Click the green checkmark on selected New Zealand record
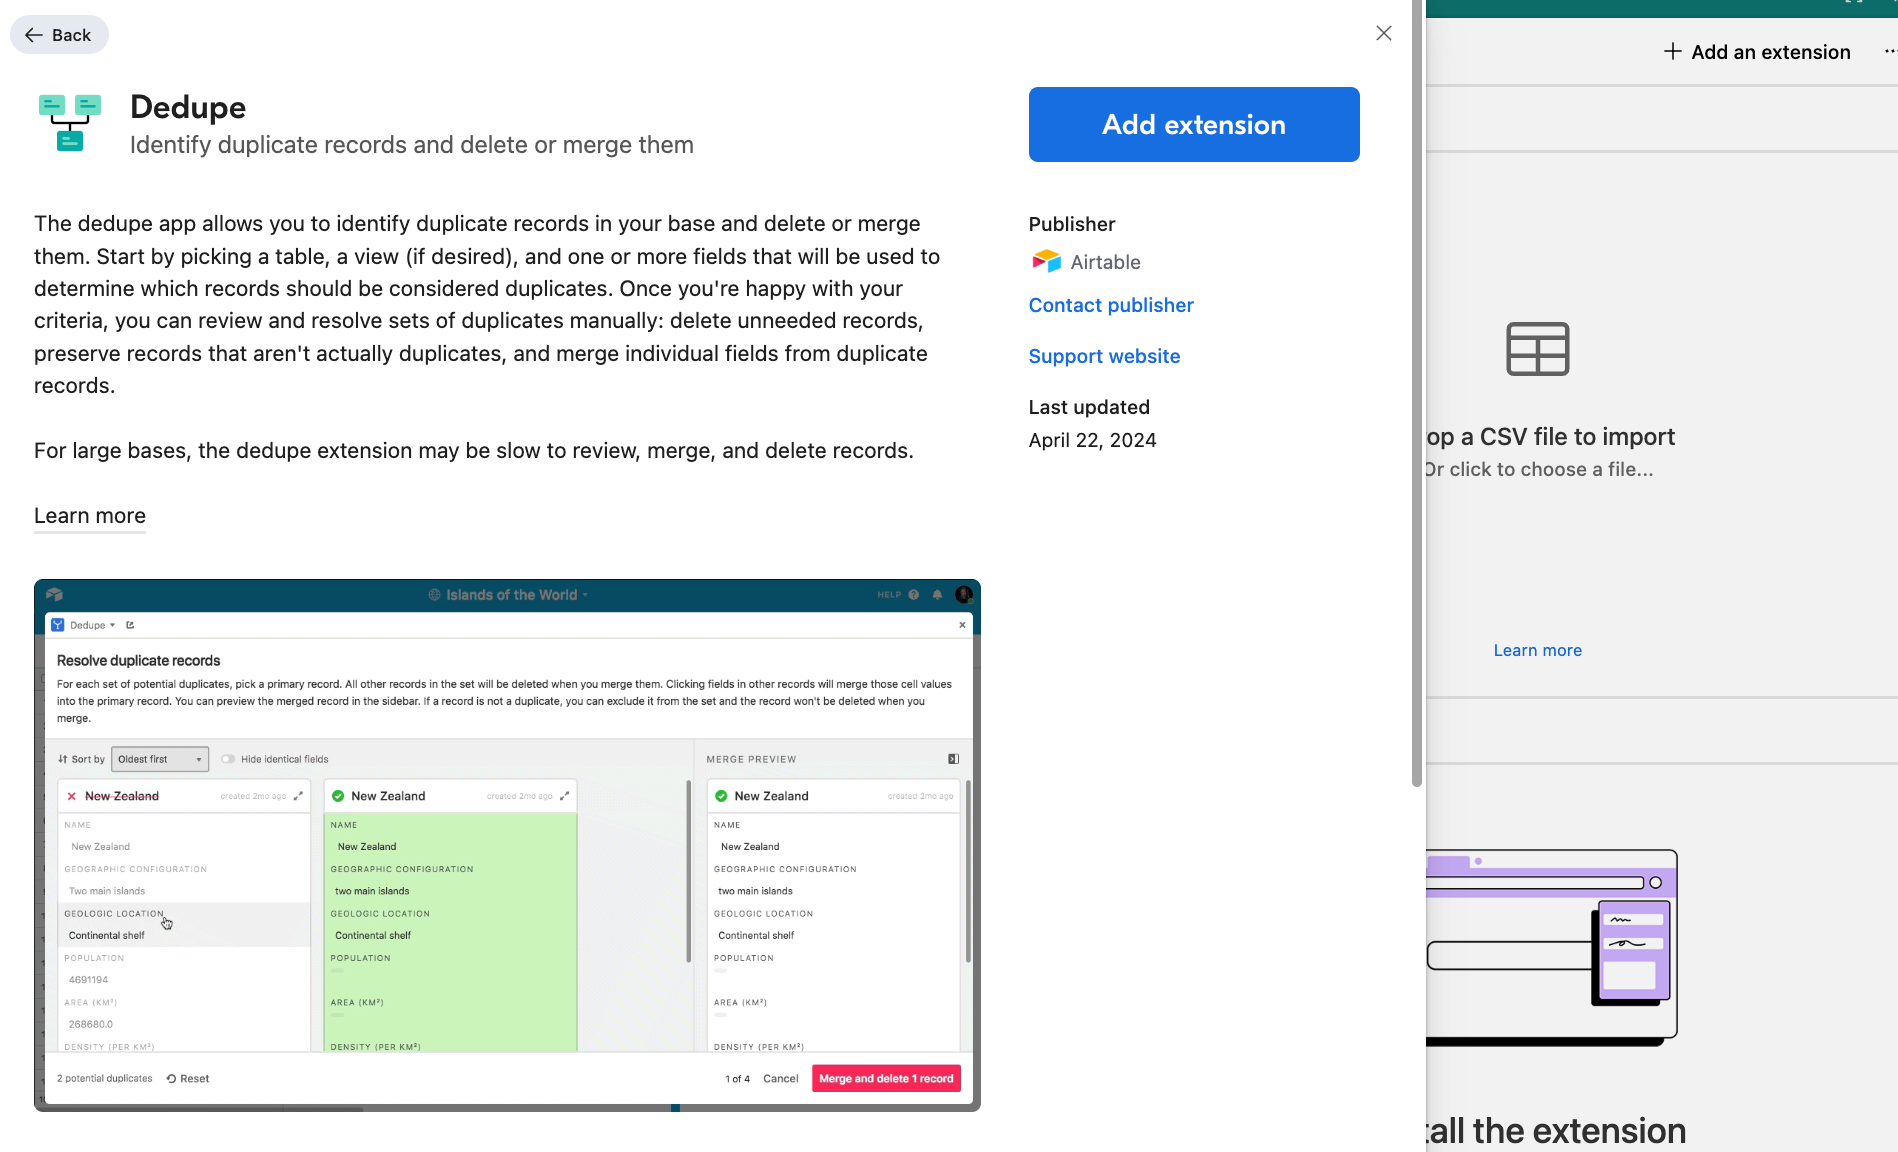 pos(338,796)
